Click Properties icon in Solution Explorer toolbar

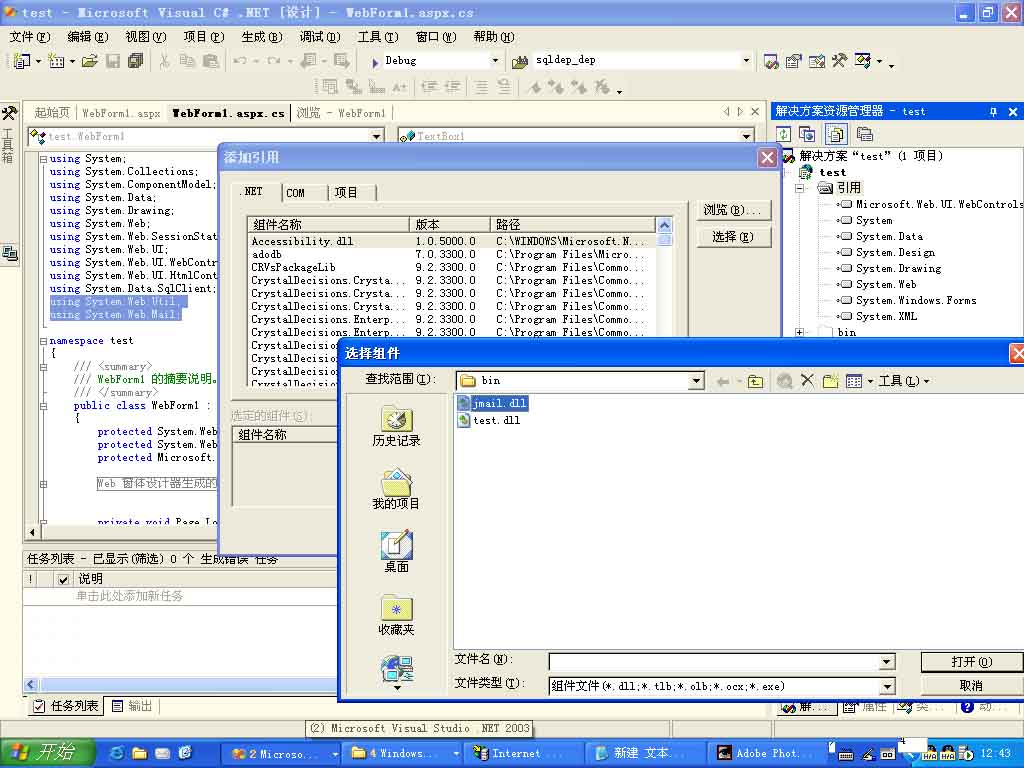point(865,135)
